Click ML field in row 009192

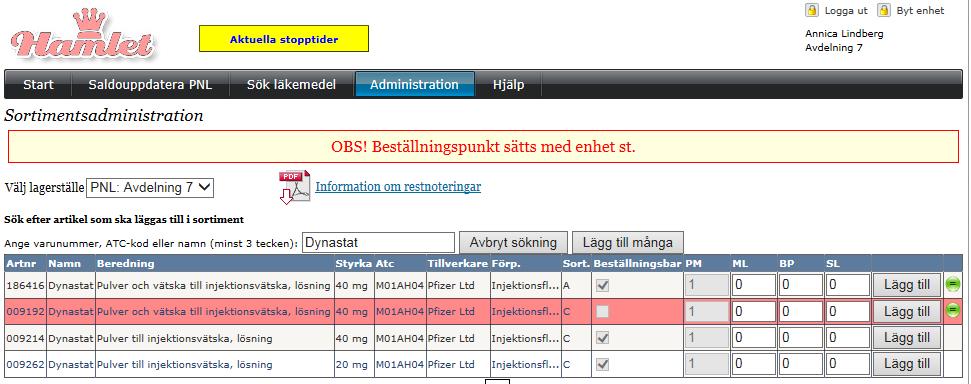coord(754,312)
